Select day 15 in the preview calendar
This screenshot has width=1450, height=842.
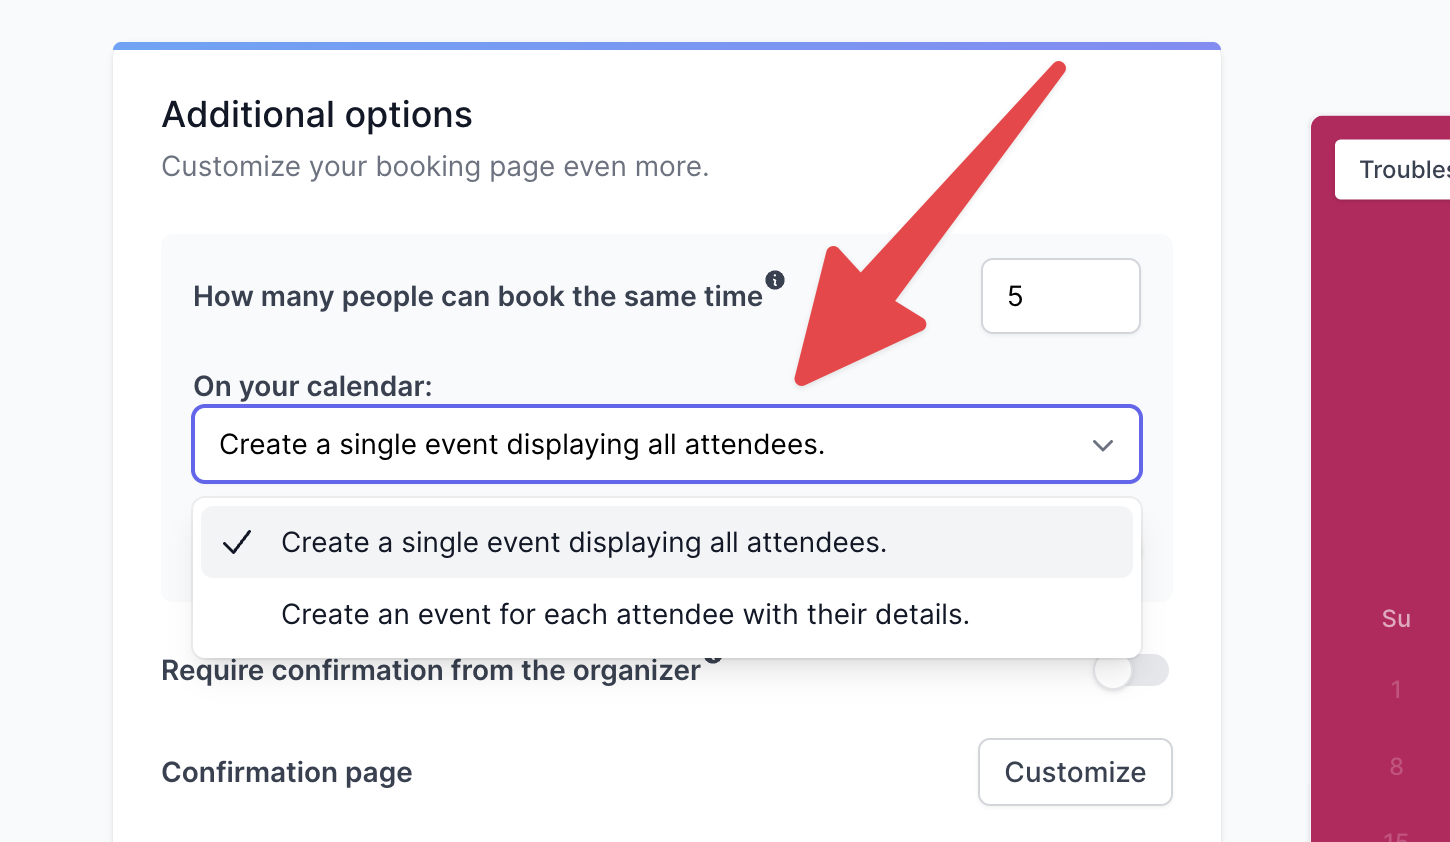(1396, 836)
